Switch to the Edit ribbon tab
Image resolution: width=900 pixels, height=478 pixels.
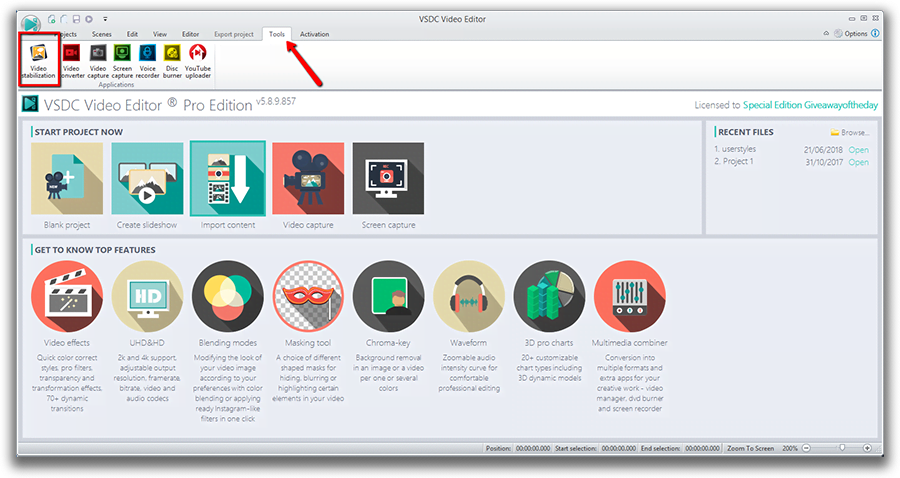(x=132, y=34)
